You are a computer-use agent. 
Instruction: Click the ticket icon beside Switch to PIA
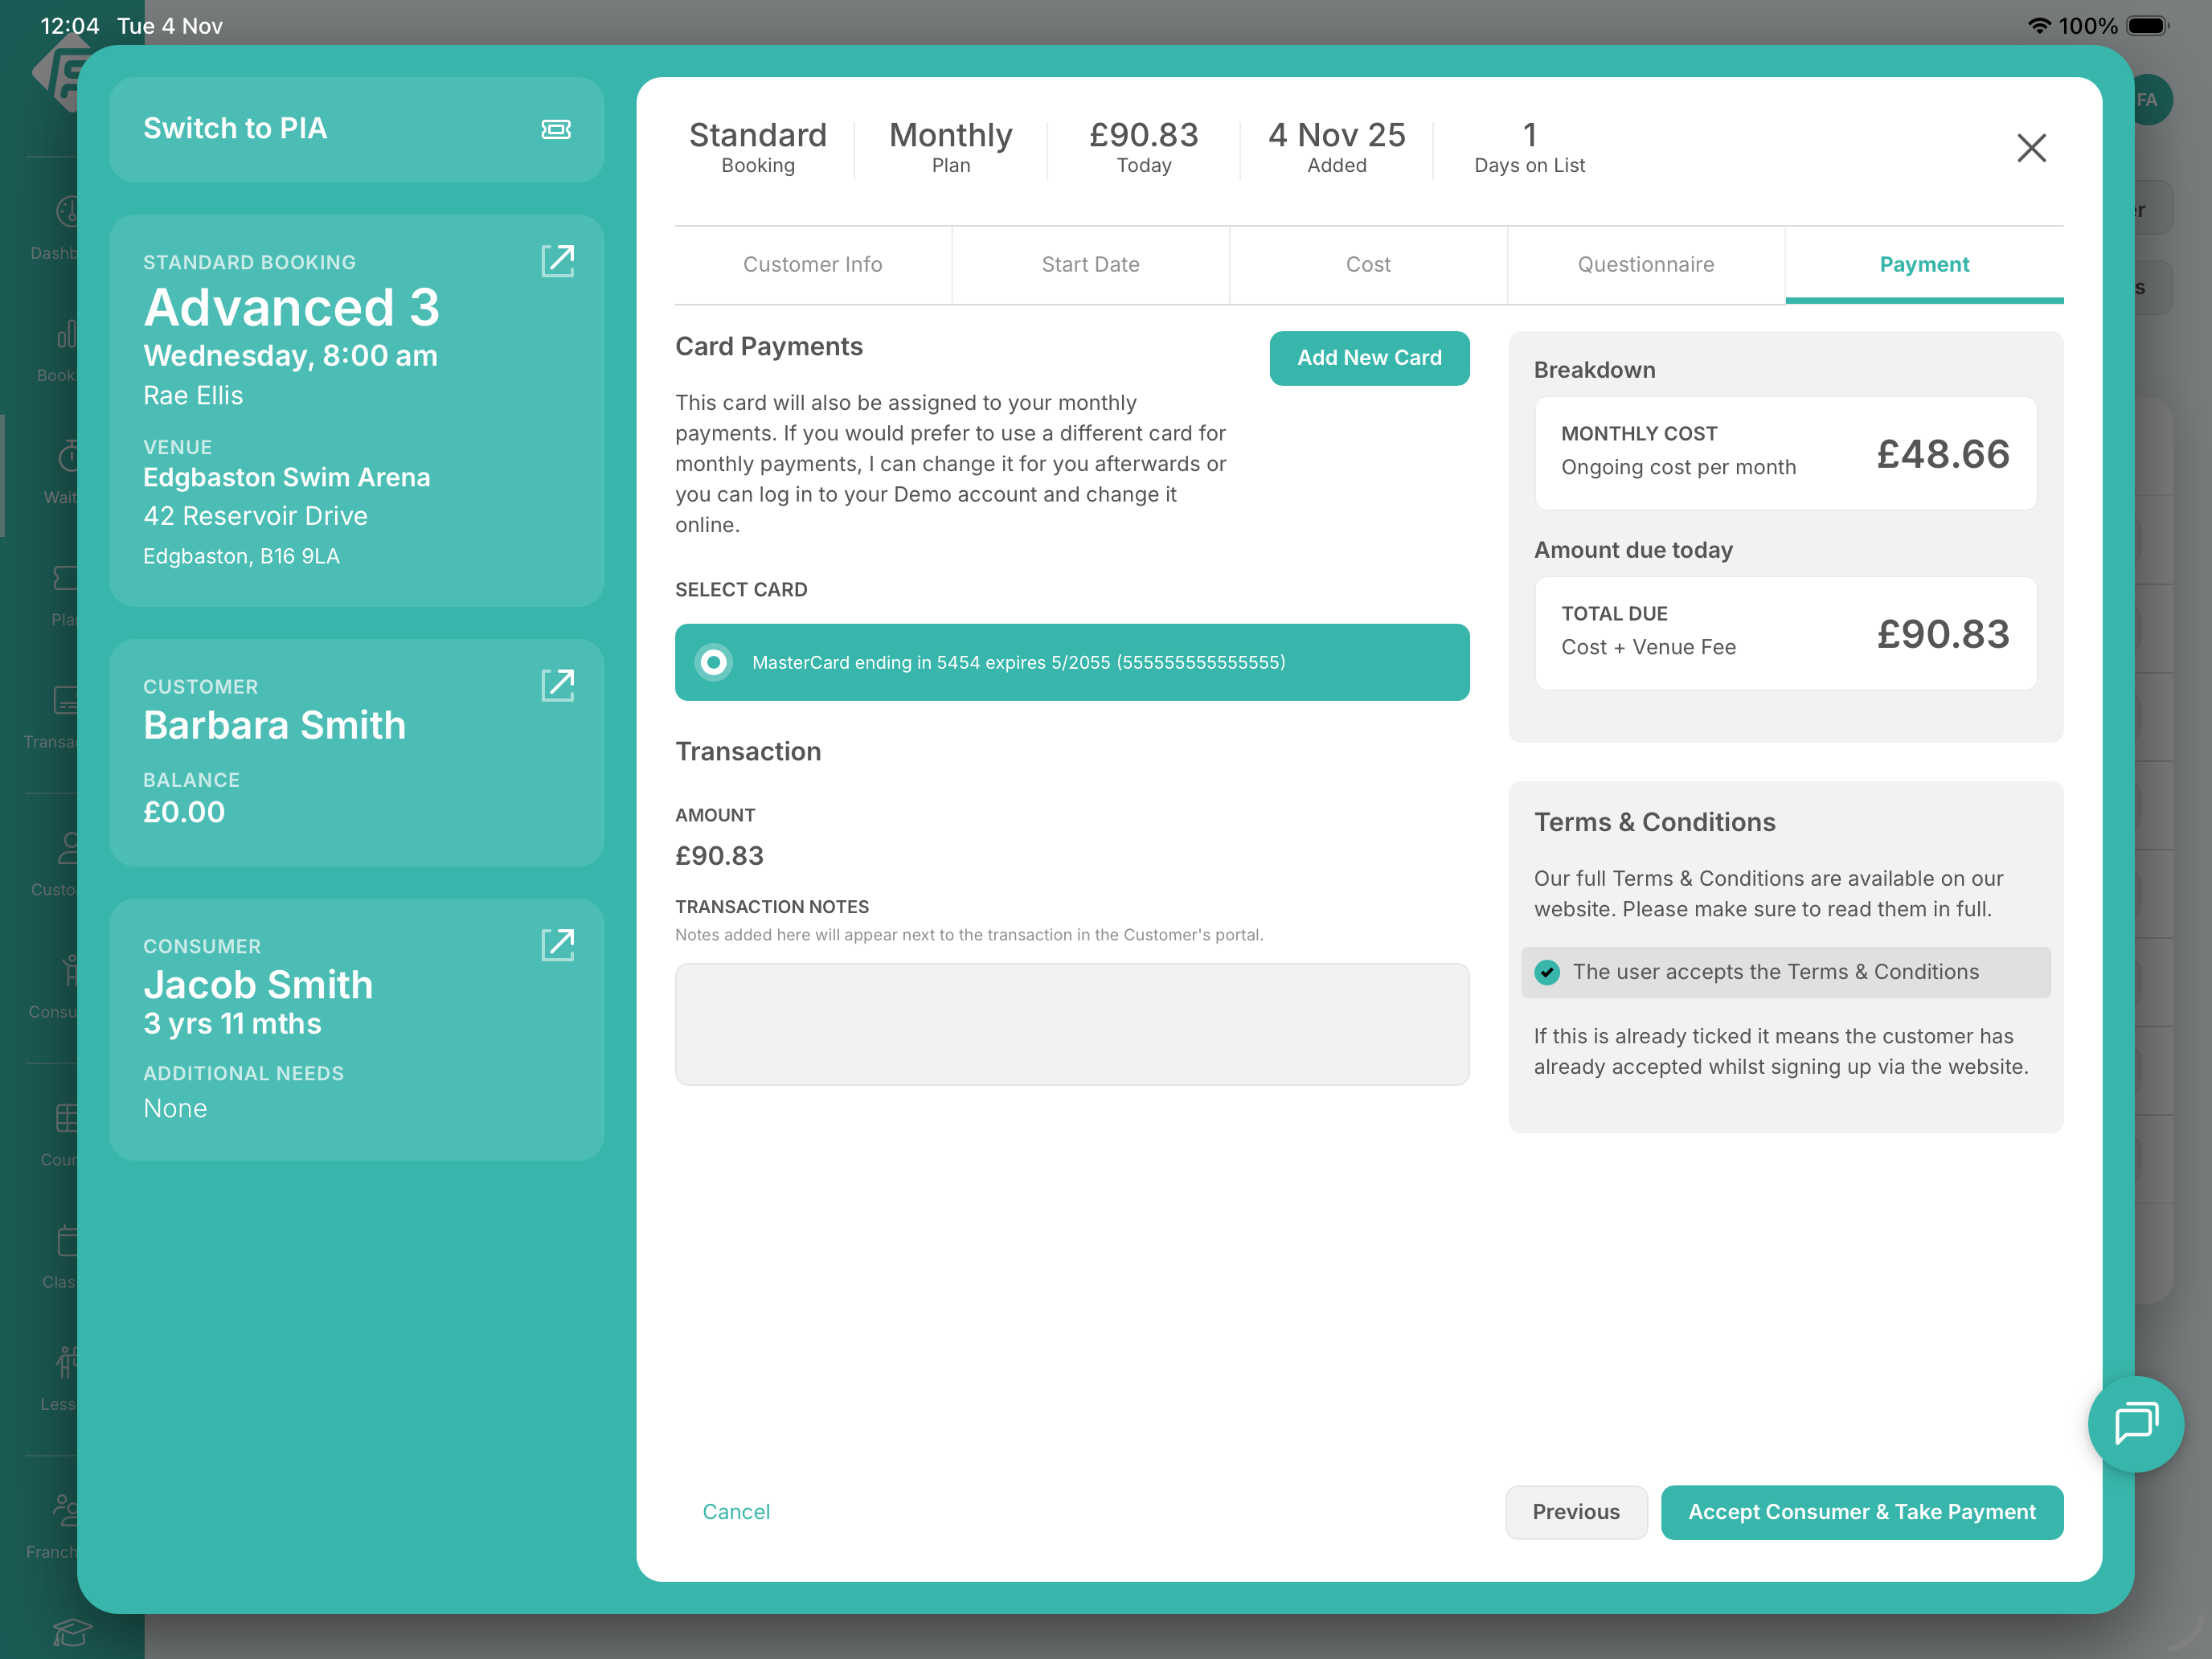(556, 129)
